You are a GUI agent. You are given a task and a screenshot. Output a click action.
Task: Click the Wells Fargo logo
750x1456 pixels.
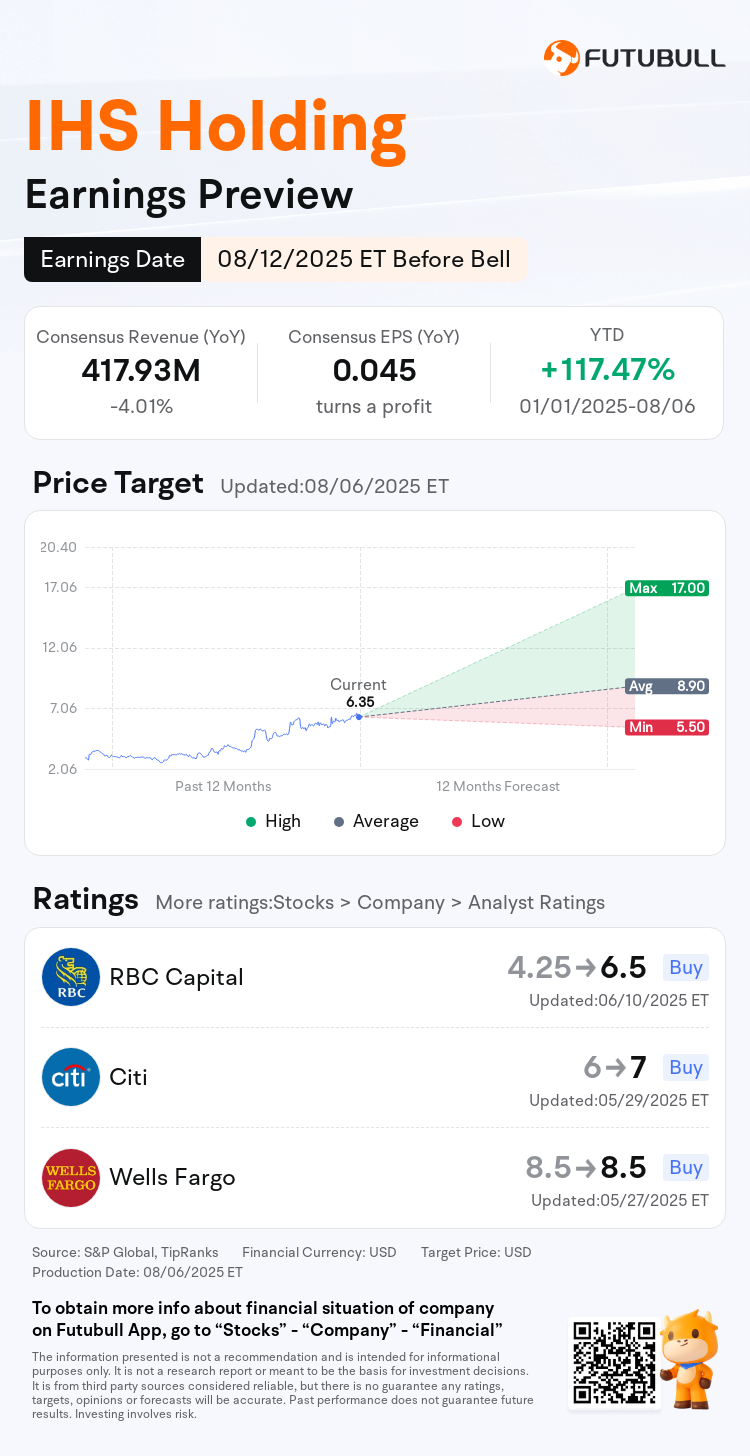[x=71, y=1177]
